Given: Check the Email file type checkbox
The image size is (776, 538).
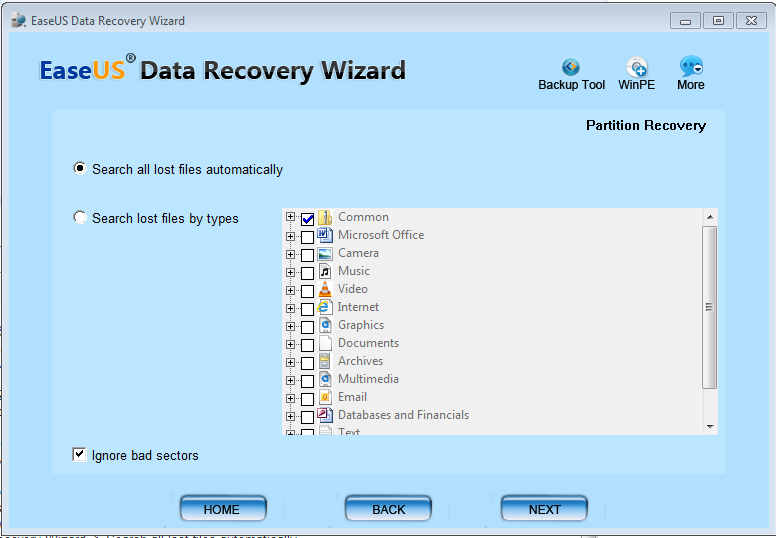Looking at the screenshot, I should pos(307,399).
